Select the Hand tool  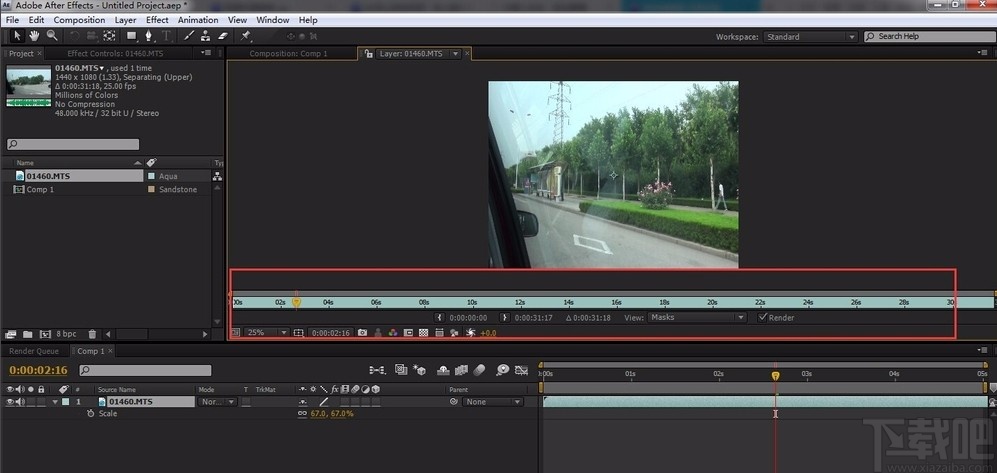coord(34,36)
